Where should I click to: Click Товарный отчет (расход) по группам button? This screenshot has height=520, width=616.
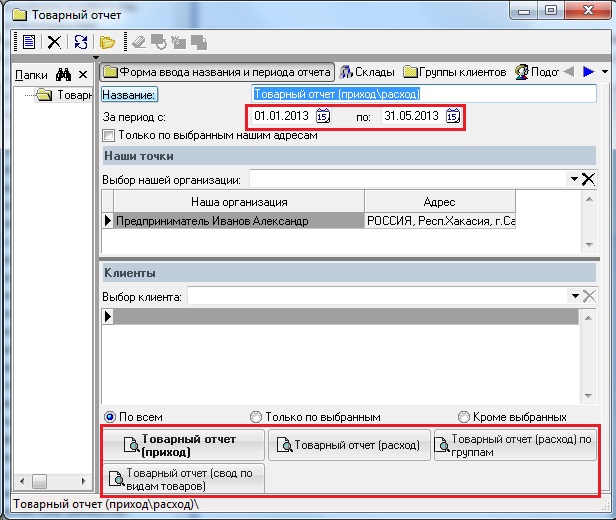click(515, 445)
